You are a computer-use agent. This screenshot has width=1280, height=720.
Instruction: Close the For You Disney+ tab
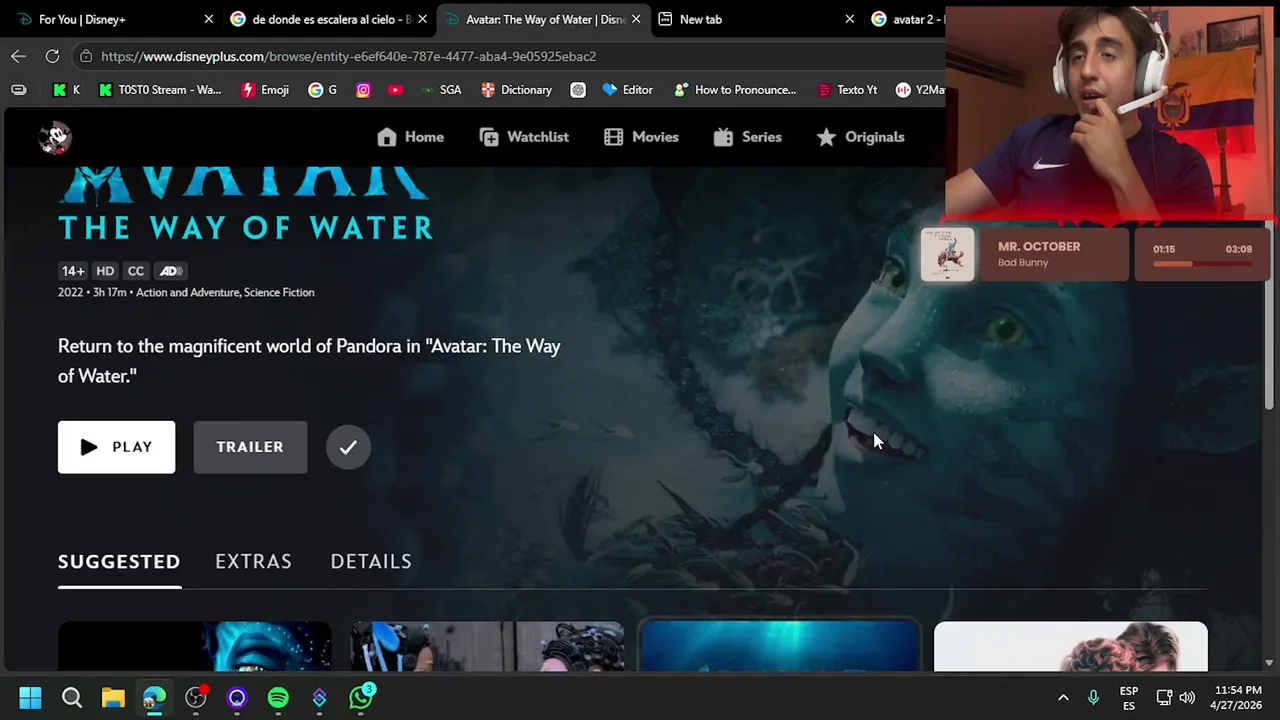click(209, 19)
